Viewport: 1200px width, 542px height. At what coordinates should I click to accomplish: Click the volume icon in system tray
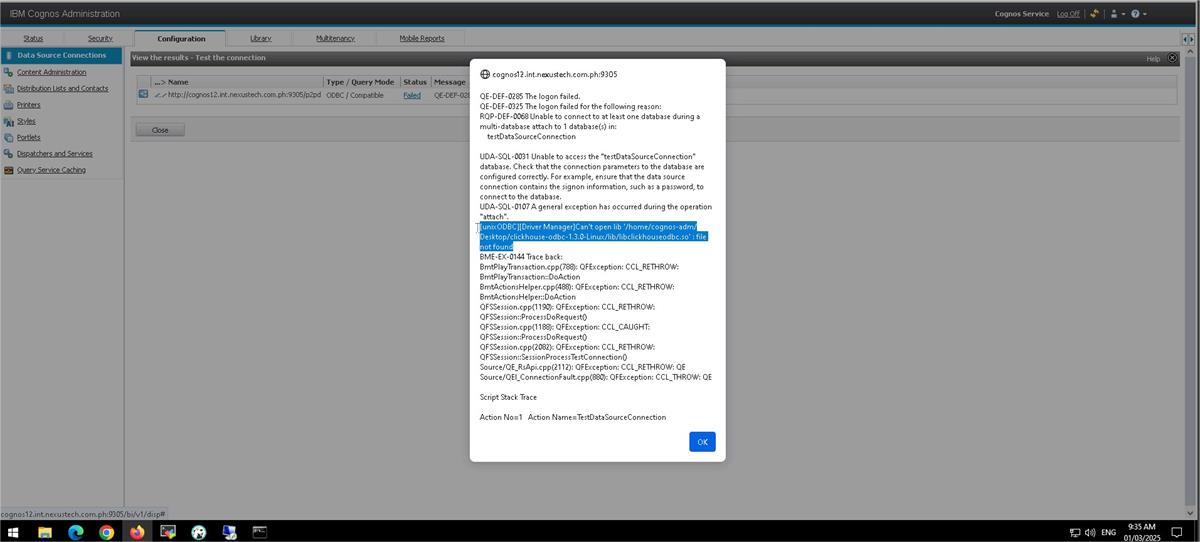point(1089,532)
